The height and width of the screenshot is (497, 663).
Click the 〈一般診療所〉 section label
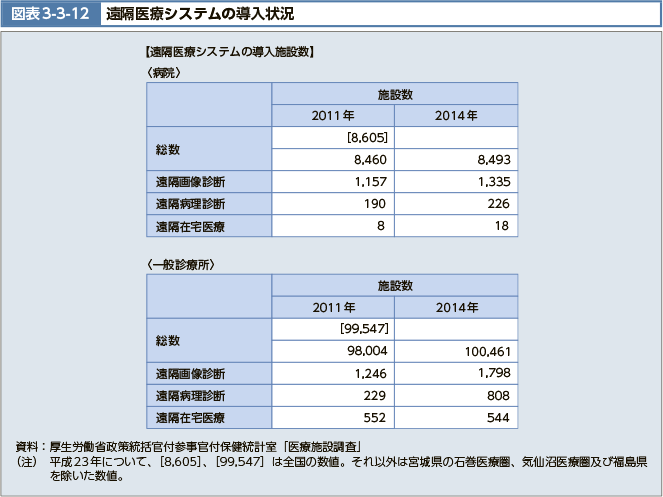pyautogui.click(x=181, y=265)
